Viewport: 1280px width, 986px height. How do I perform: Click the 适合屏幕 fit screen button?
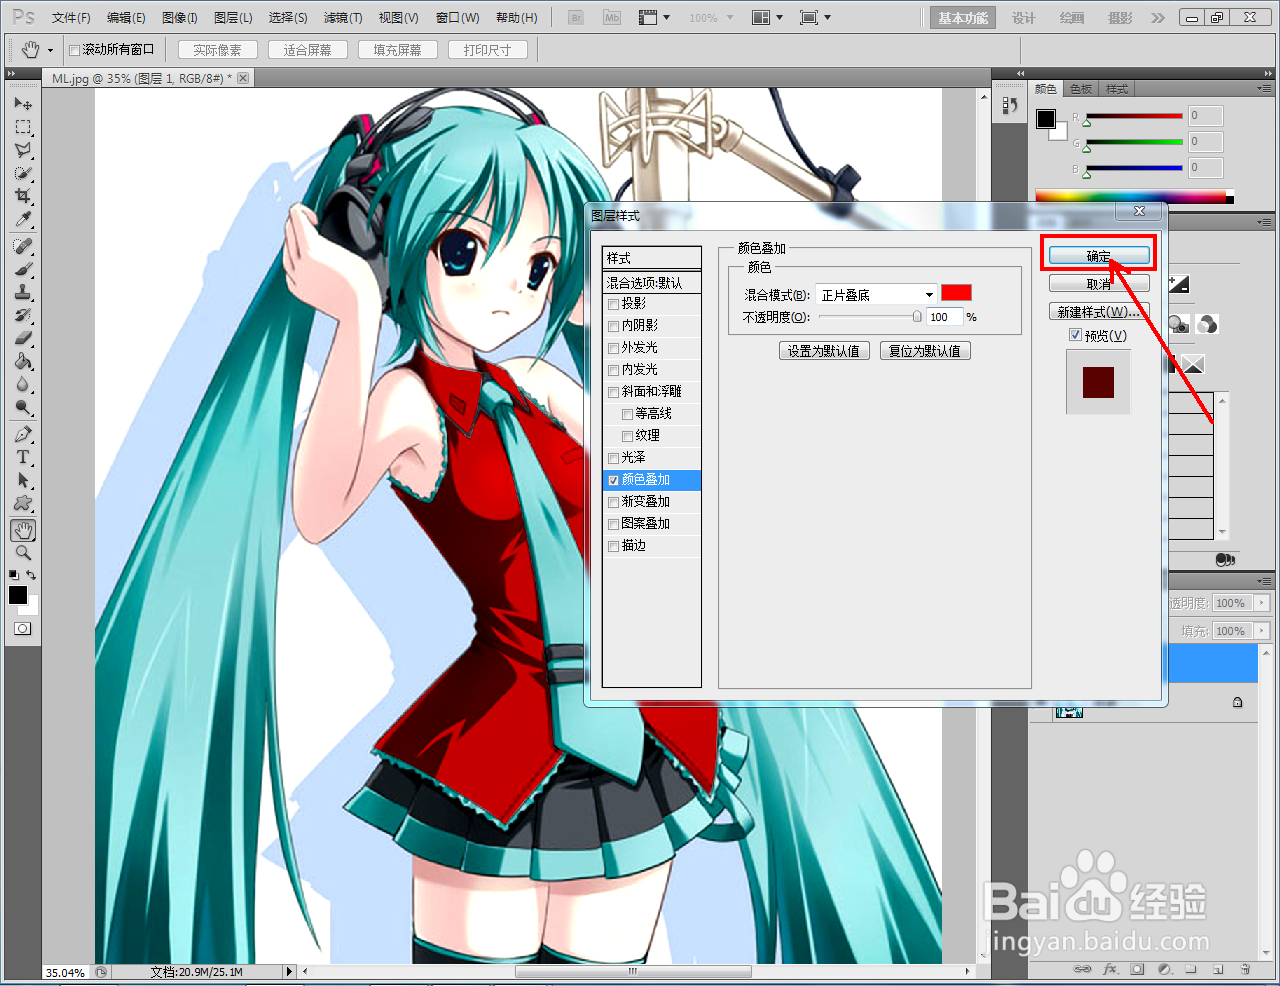pyautogui.click(x=307, y=50)
